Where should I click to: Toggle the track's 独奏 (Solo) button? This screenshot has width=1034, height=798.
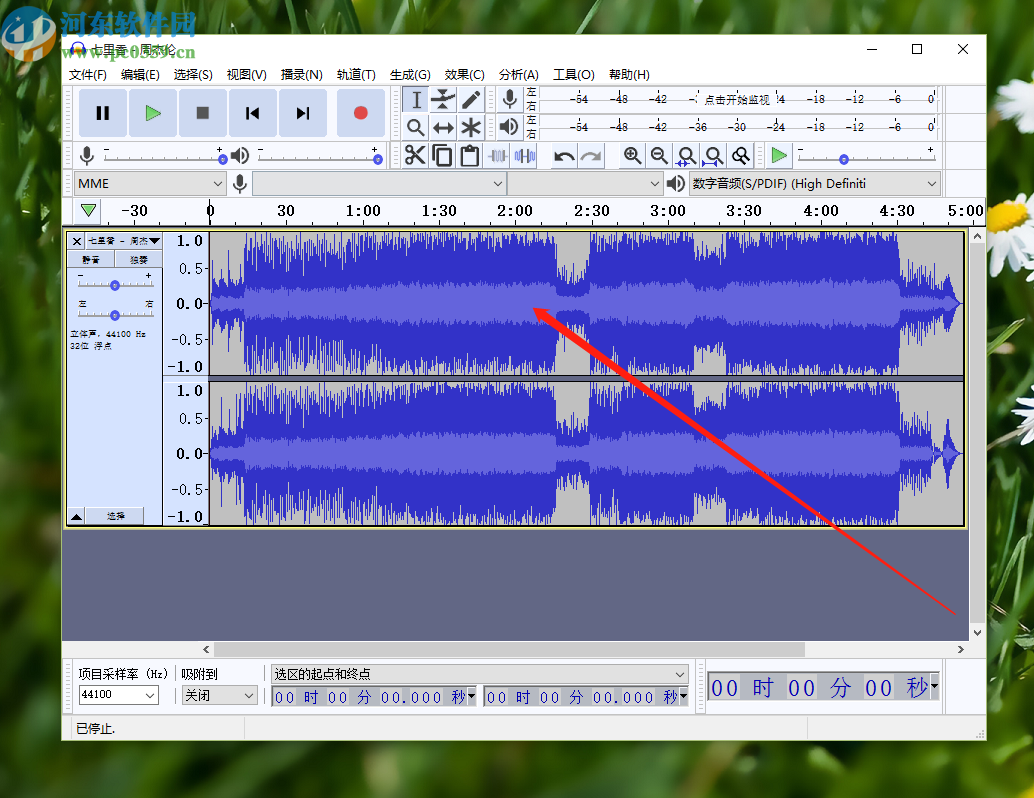coord(138,259)
